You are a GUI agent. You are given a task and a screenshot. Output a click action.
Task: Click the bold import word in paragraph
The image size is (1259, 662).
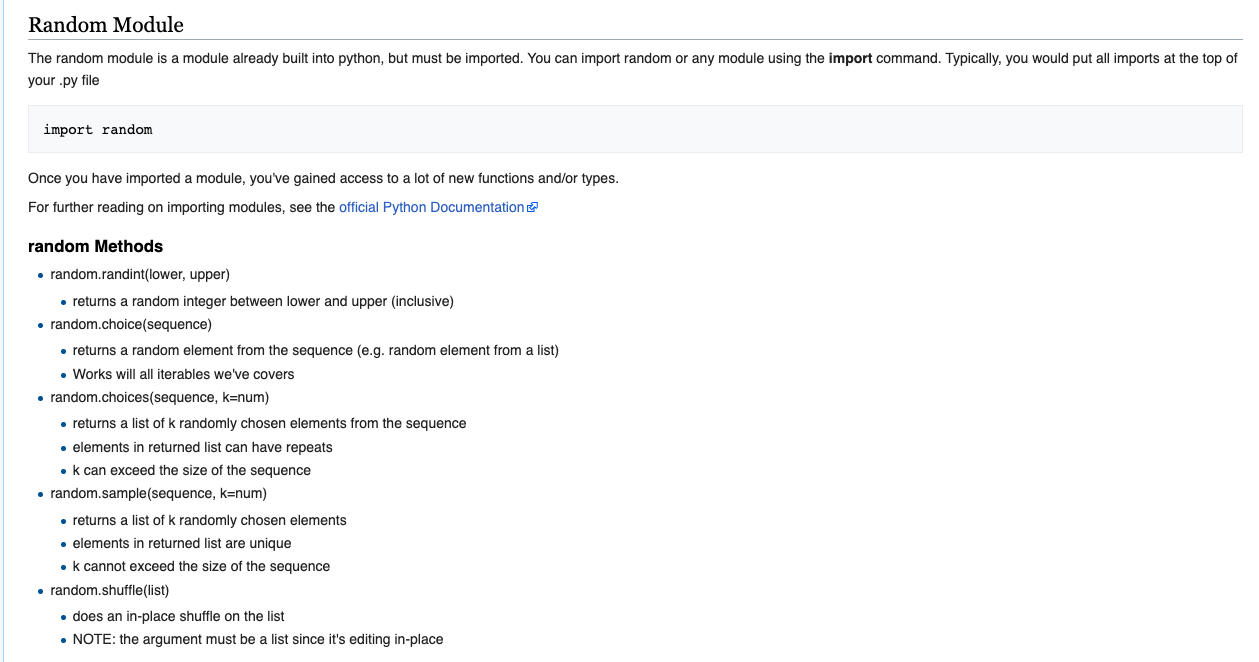tap(850, 58)
